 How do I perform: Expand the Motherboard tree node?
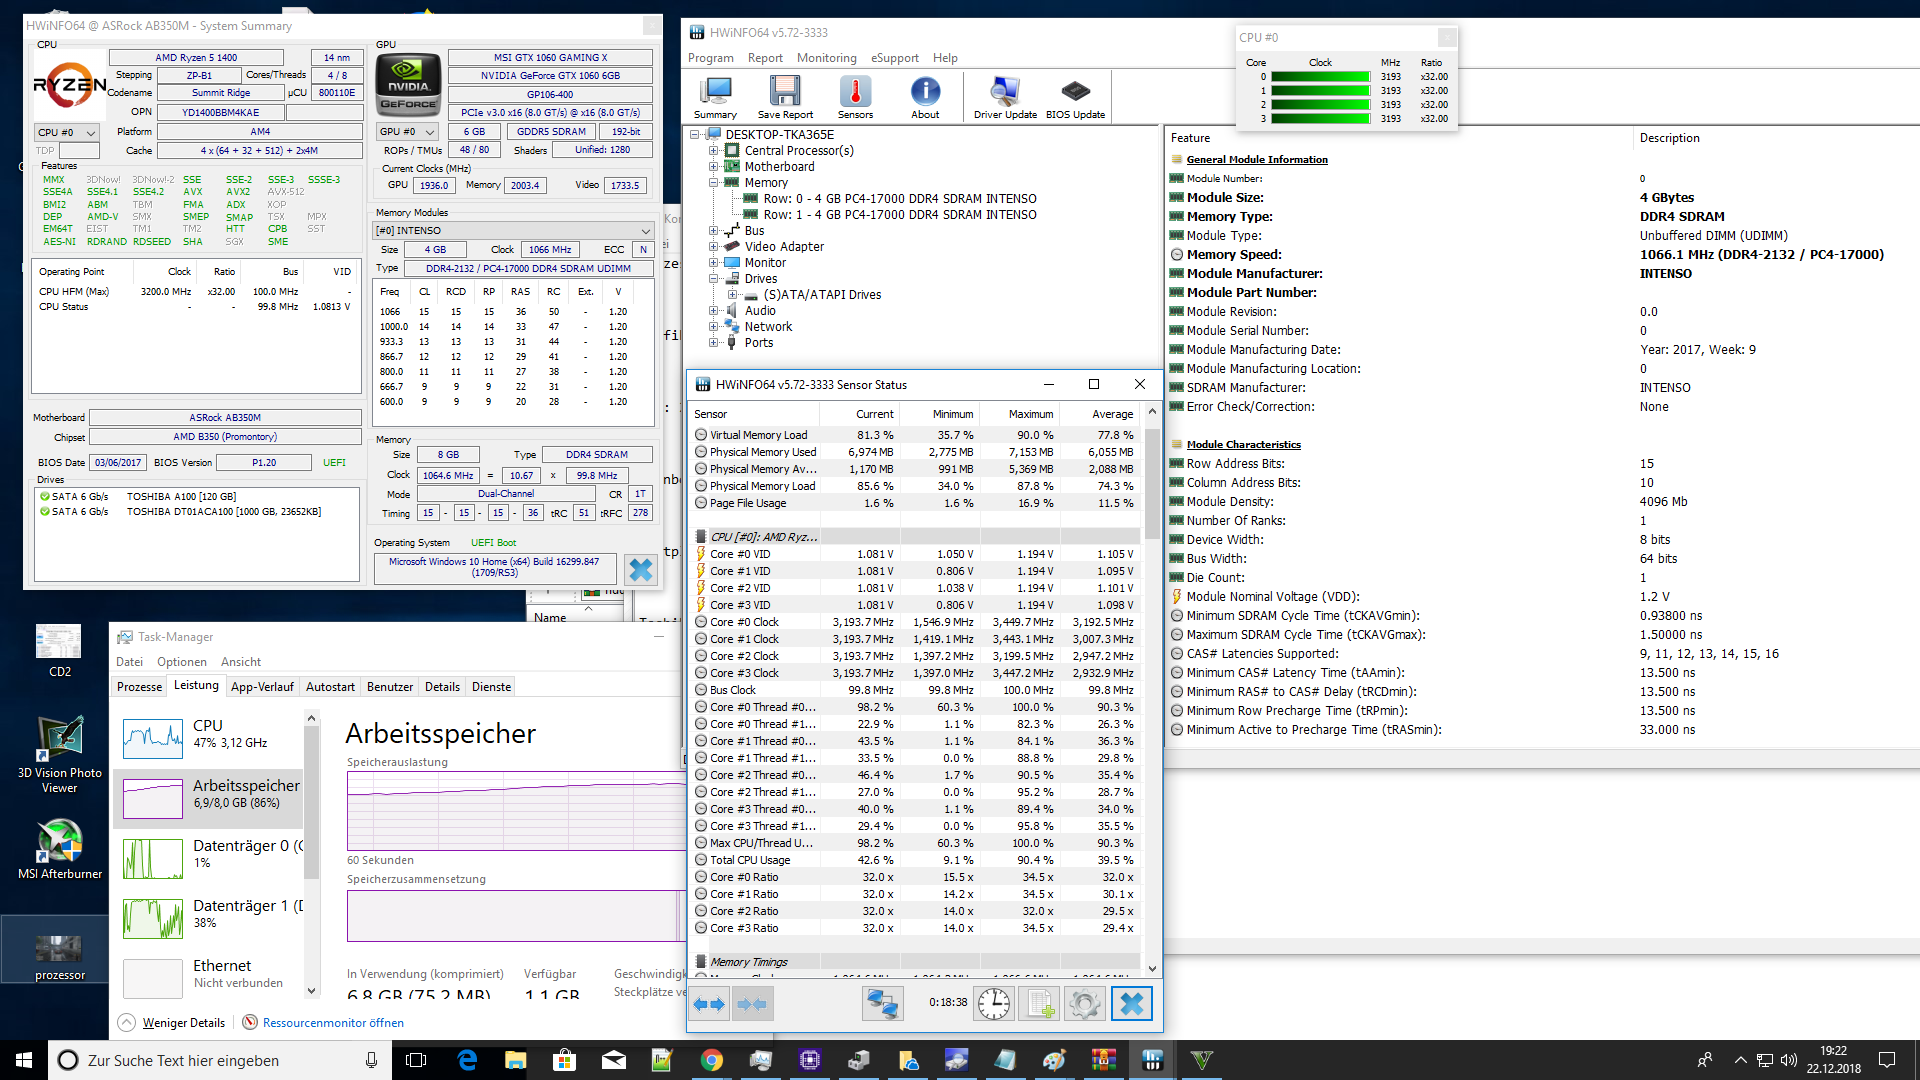click(x=714, y=167)
